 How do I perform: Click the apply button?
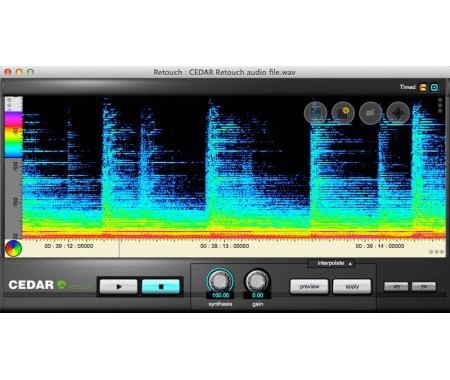pos(352,287)
